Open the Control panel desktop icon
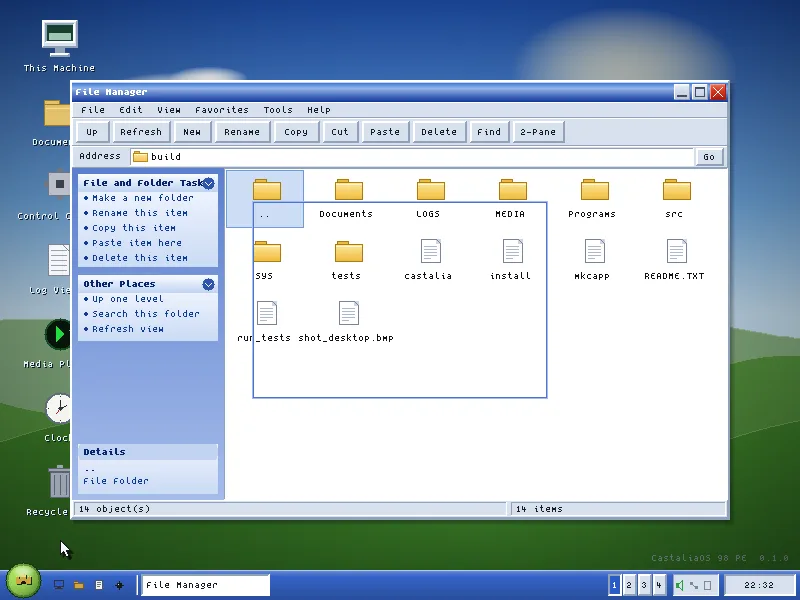 (59, 184)
